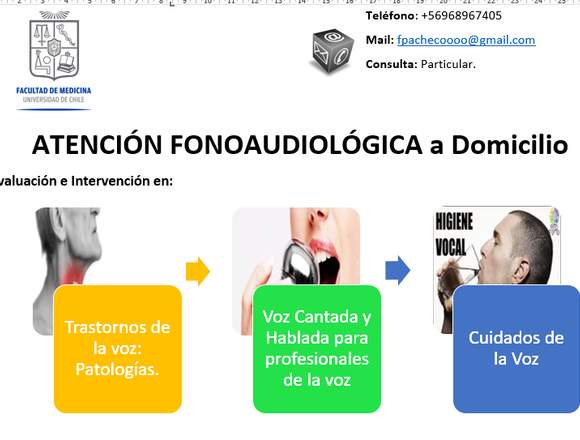Select the yellow right arrow shape
Viewport: 580px width, 440px height.
pyautogui.click(x=198, y=271)
